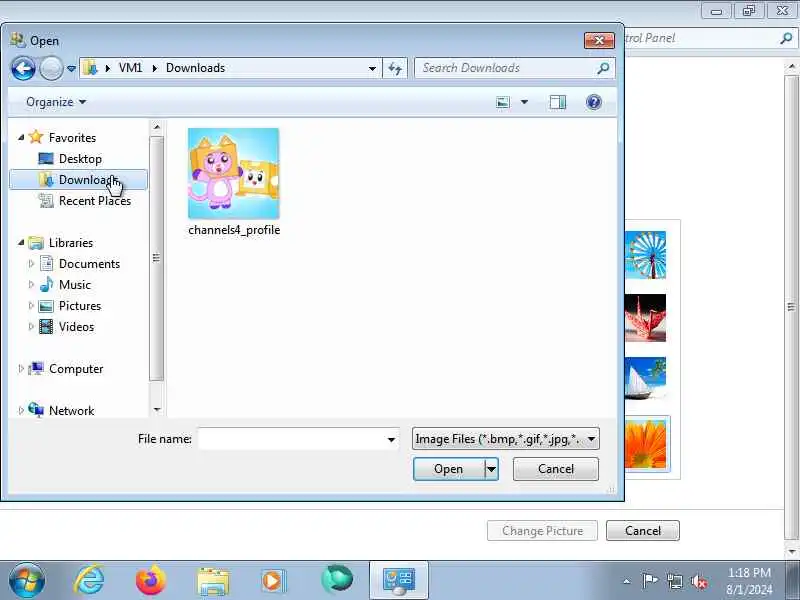Screen dimensions: 800x600
Task: Click the channels4_profile file name
Action: tap(234, 230)
